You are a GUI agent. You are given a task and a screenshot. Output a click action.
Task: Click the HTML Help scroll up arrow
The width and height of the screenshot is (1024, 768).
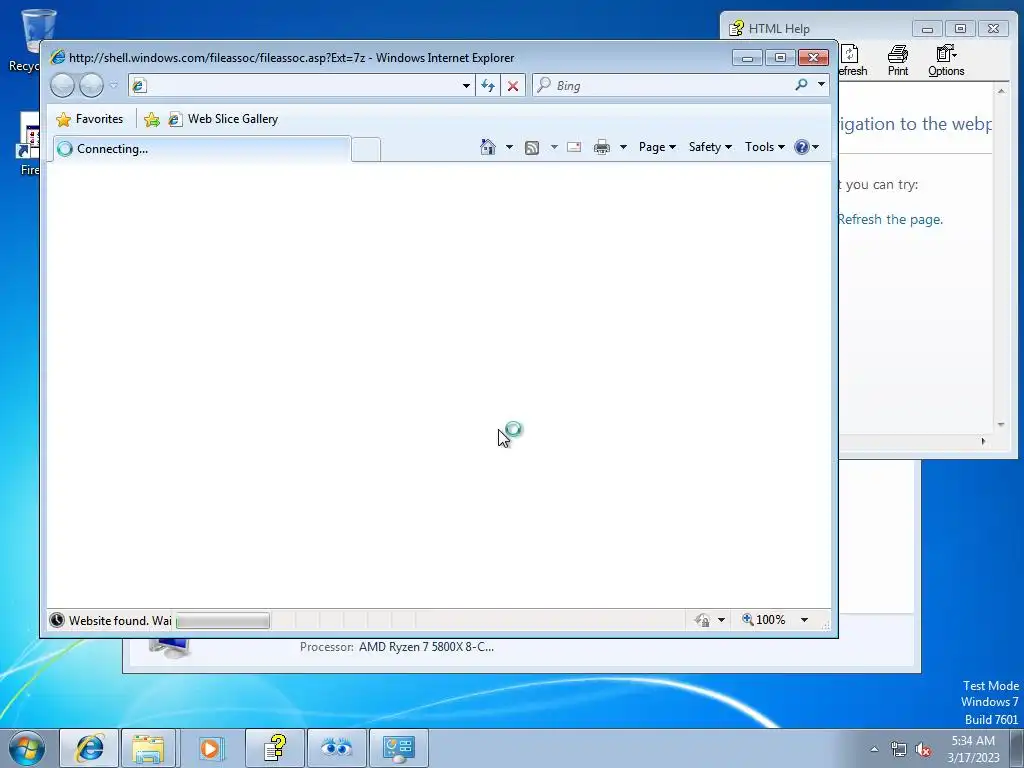click(x=1001, y=91)
